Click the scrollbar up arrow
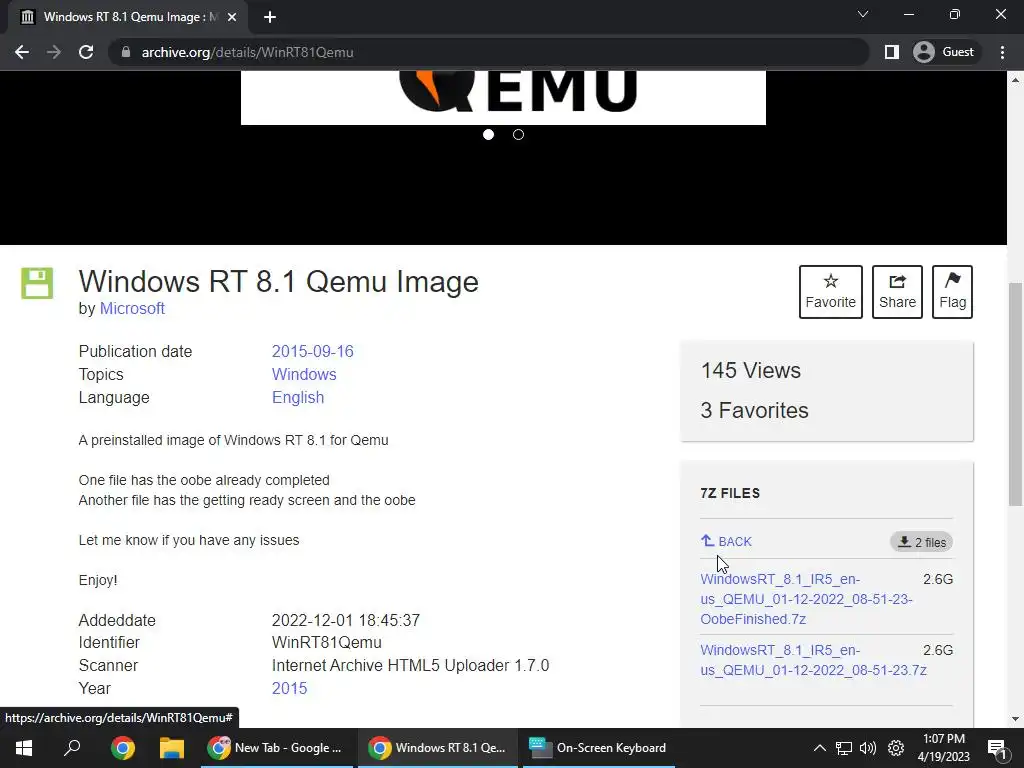 tap(1015, 80)
